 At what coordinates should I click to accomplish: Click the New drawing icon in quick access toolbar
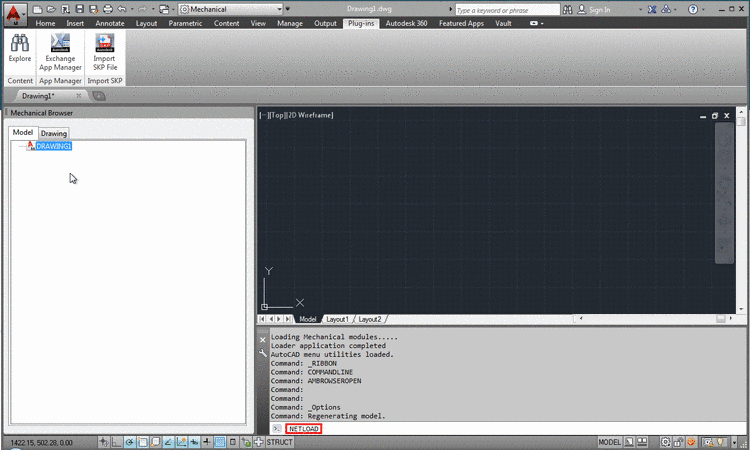(x=38, y=9)
